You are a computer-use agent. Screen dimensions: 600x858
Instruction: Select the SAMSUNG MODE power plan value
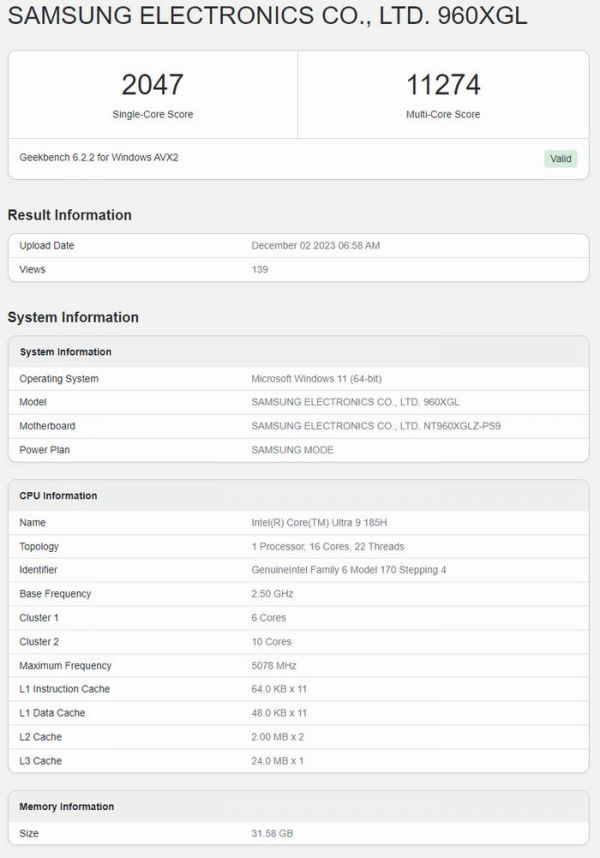(292, 450)
